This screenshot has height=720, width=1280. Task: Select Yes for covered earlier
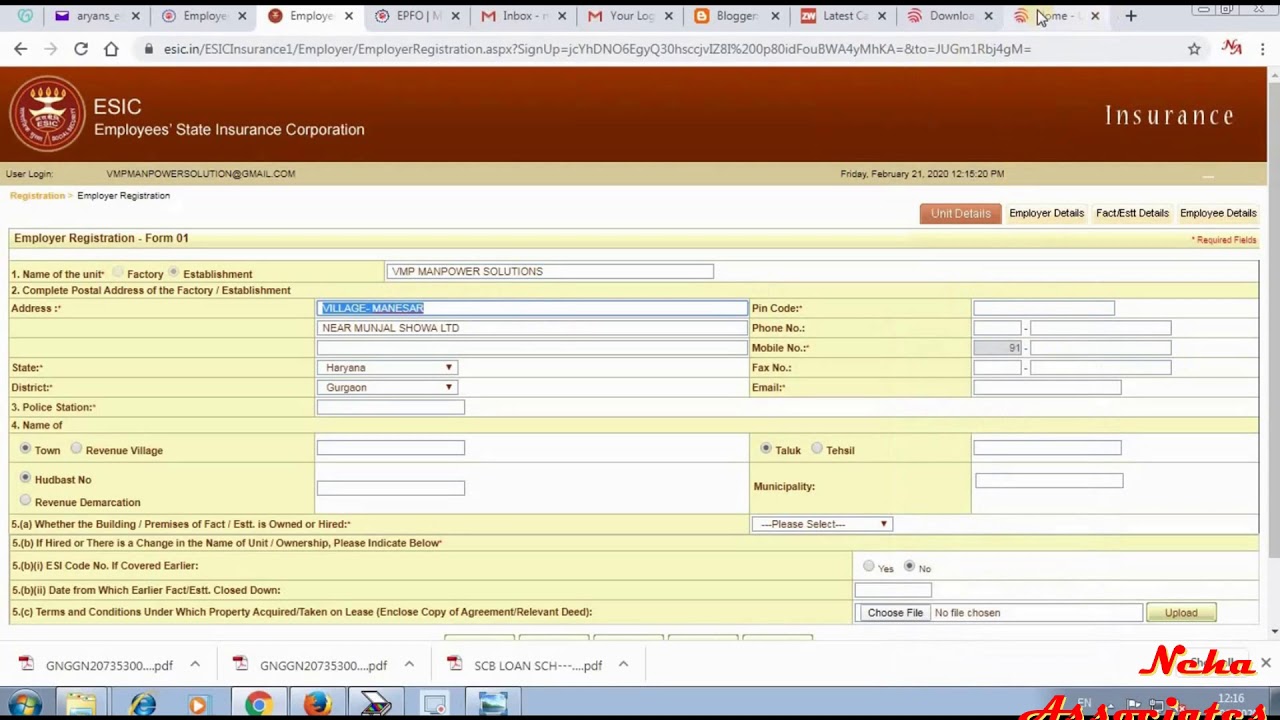[x=869, y=566]
